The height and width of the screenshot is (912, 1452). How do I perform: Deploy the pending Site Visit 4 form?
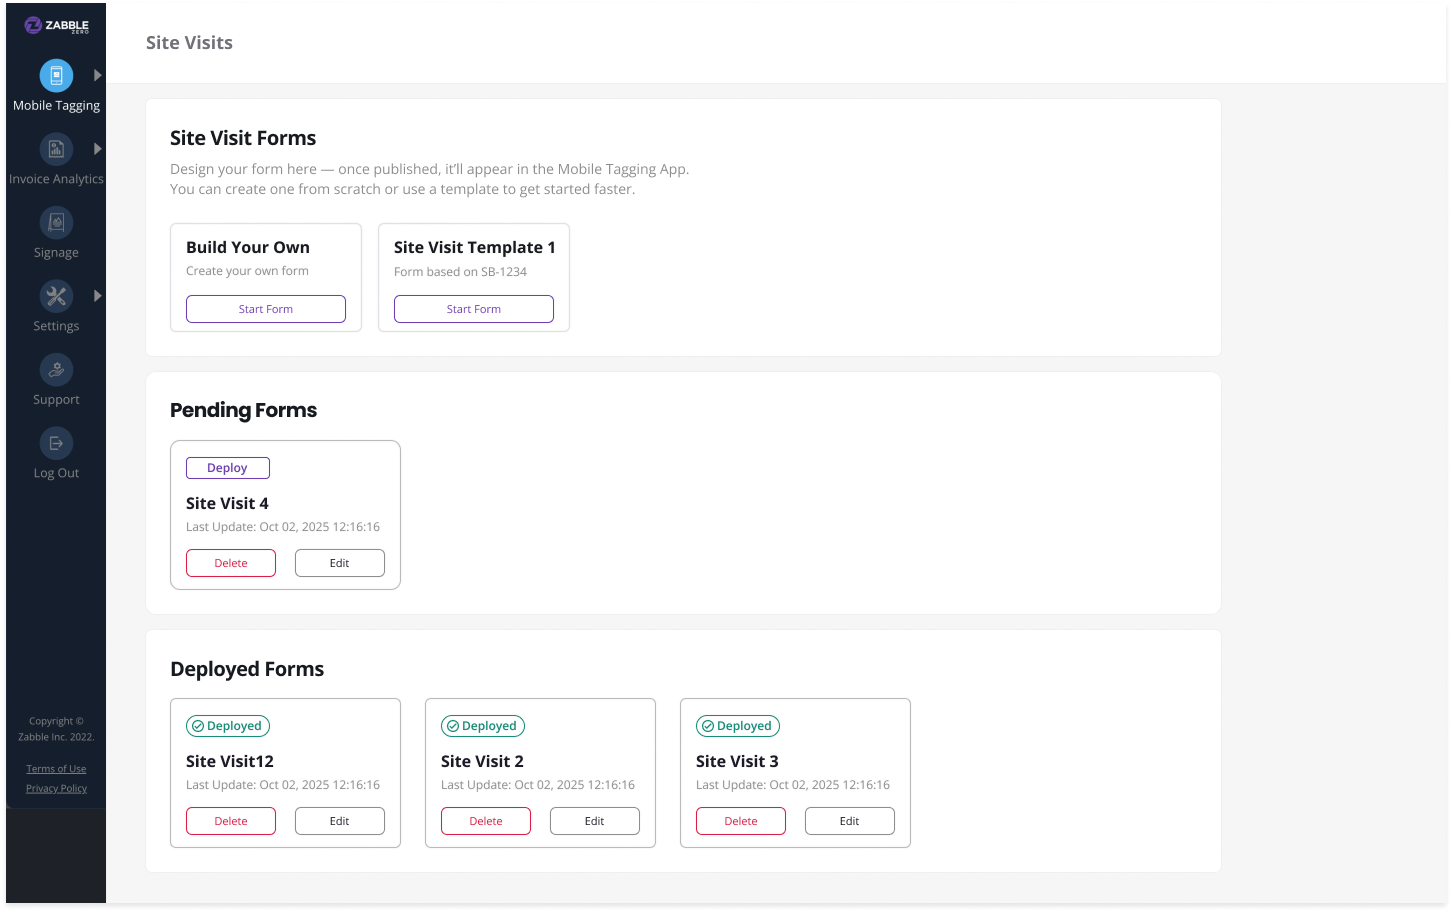[x=228, y=468]
